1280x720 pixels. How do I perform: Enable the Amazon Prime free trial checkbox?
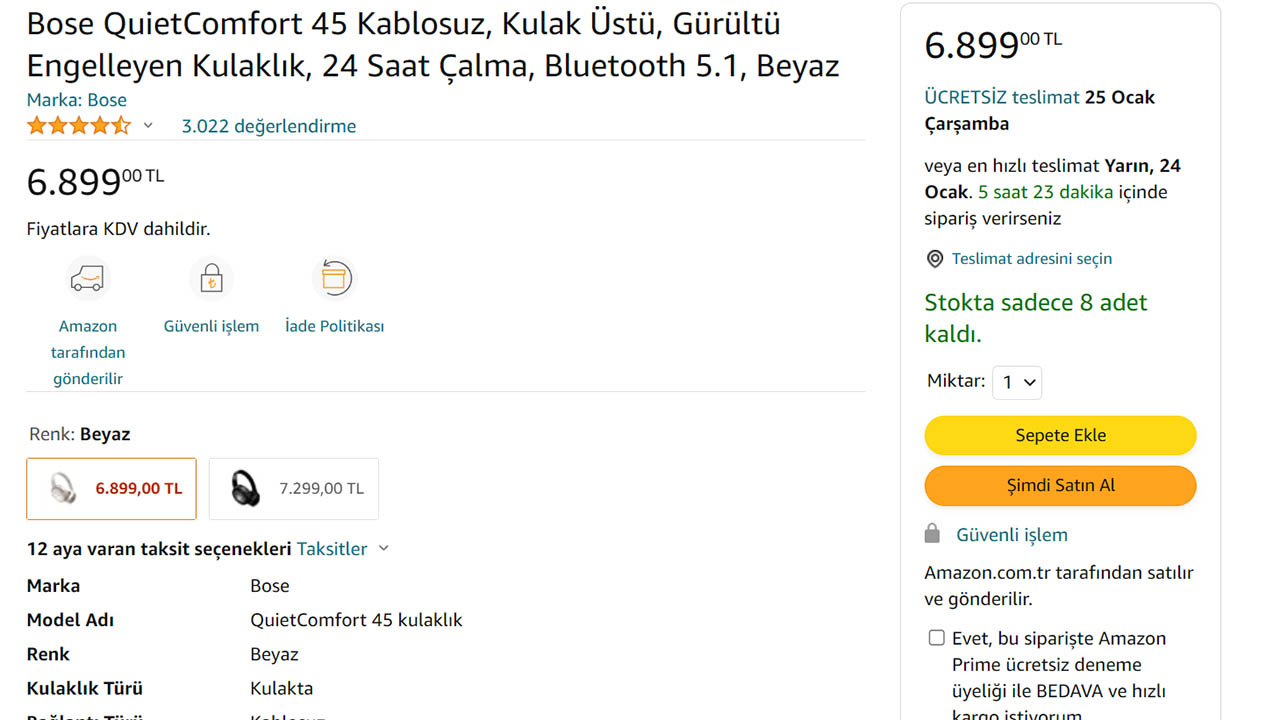click(x=936, y=638)
